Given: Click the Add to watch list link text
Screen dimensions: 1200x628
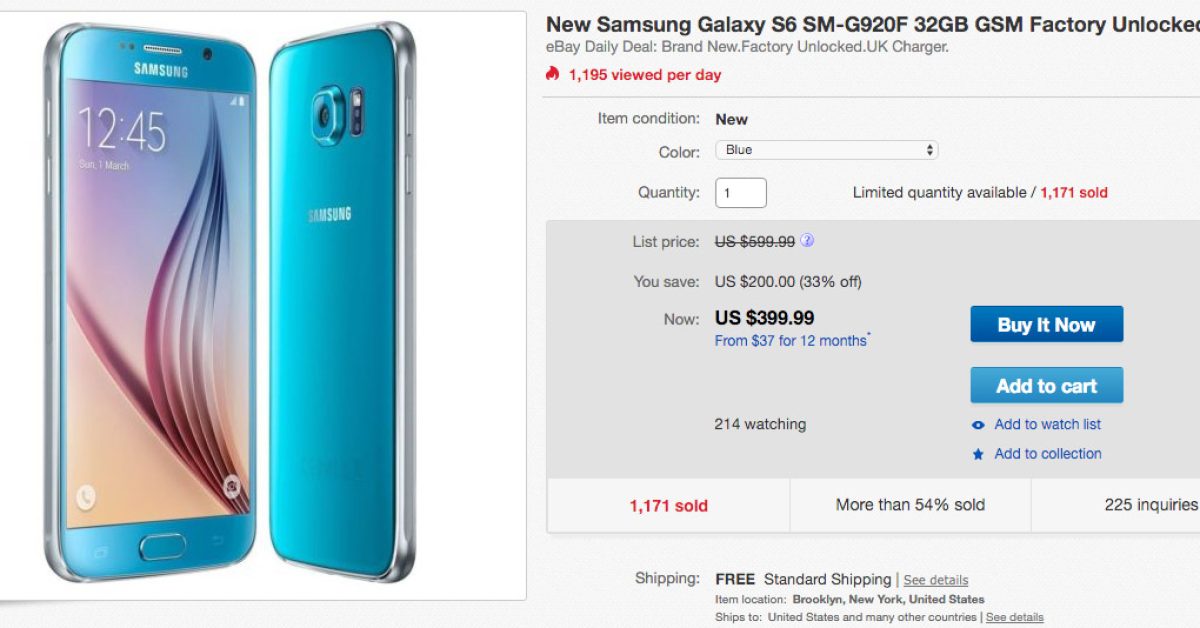Looking at the screenshot, I should (1047, 425).
